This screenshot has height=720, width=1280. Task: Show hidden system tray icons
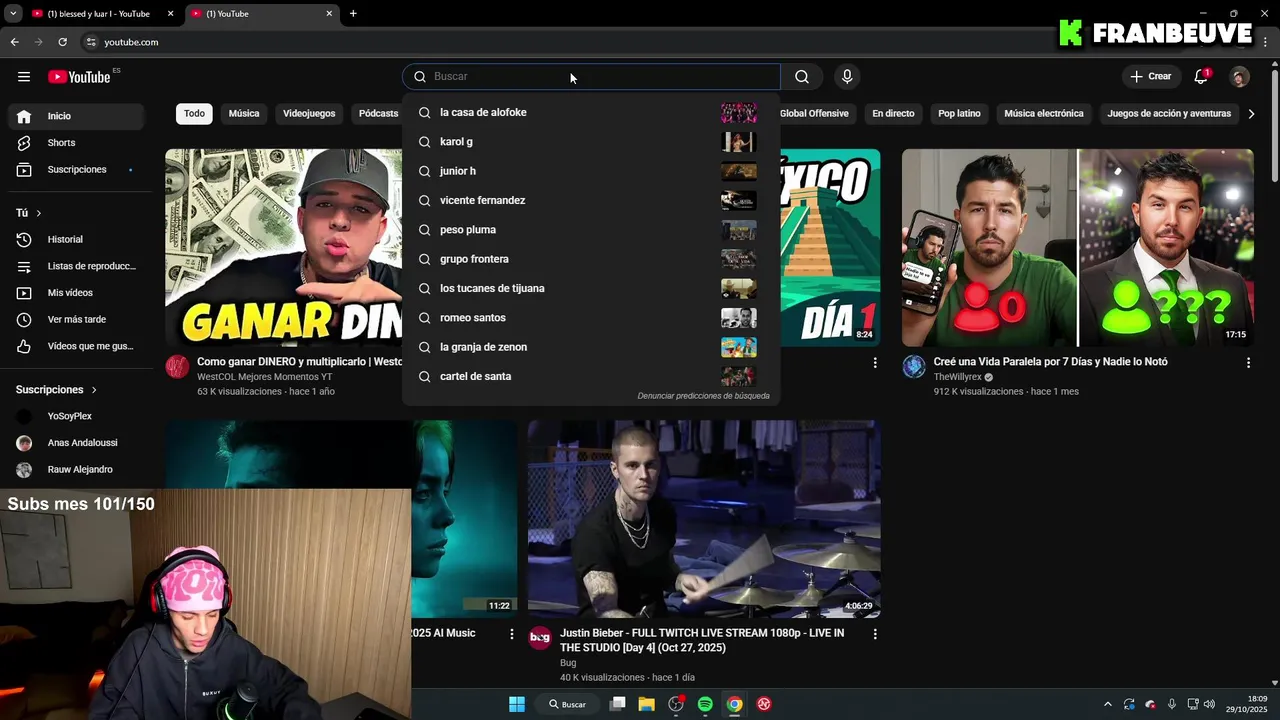pyautogui.click(x=1107, y=704)
